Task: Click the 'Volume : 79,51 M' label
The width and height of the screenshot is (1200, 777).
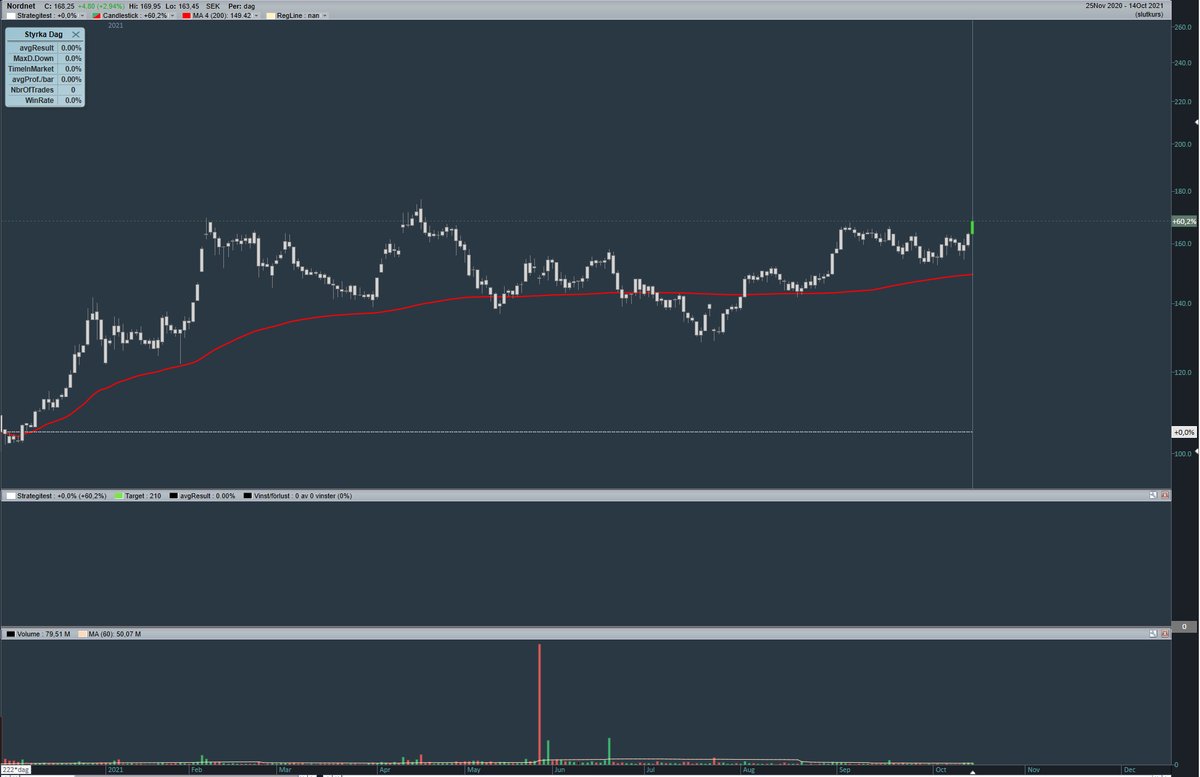Action: [43, 634]
